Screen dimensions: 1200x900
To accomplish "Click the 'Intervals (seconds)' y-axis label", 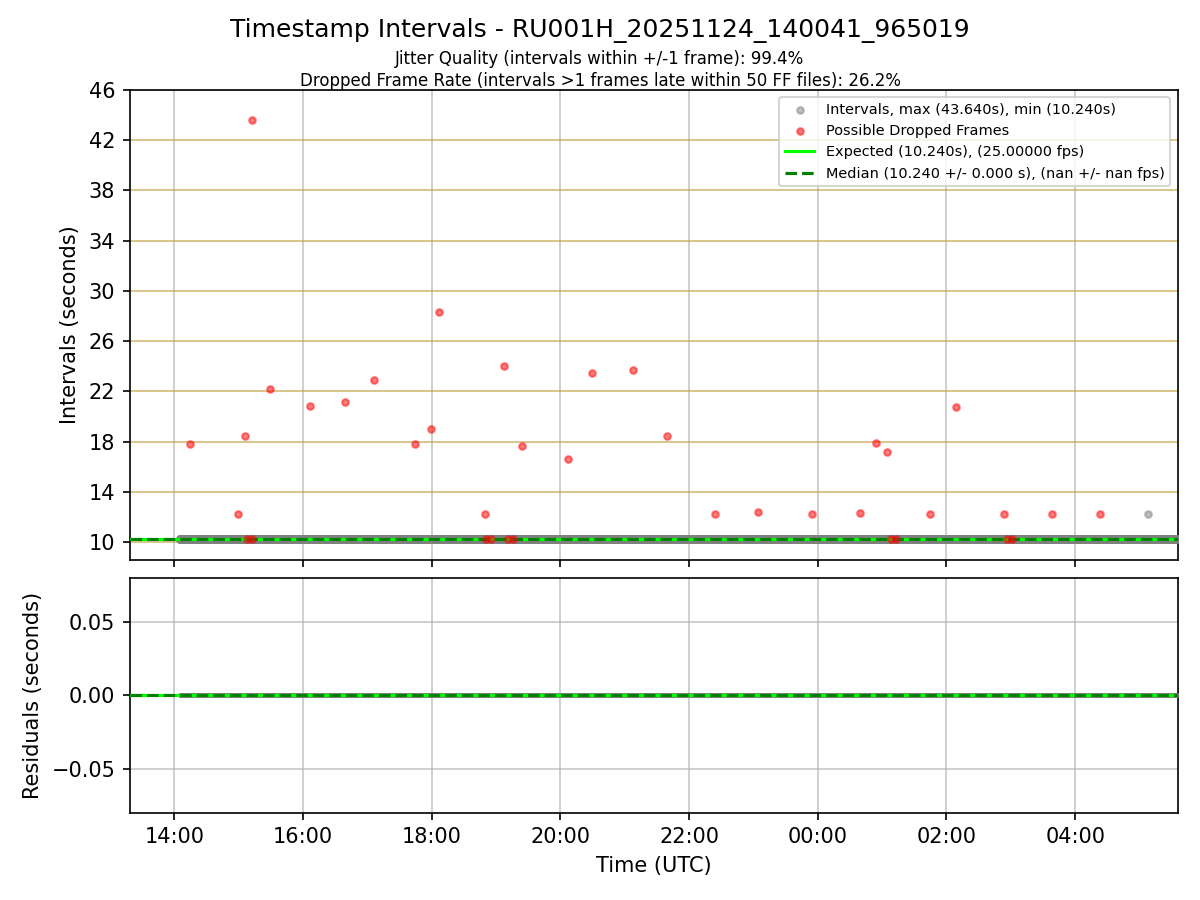I will coord(68,325).
